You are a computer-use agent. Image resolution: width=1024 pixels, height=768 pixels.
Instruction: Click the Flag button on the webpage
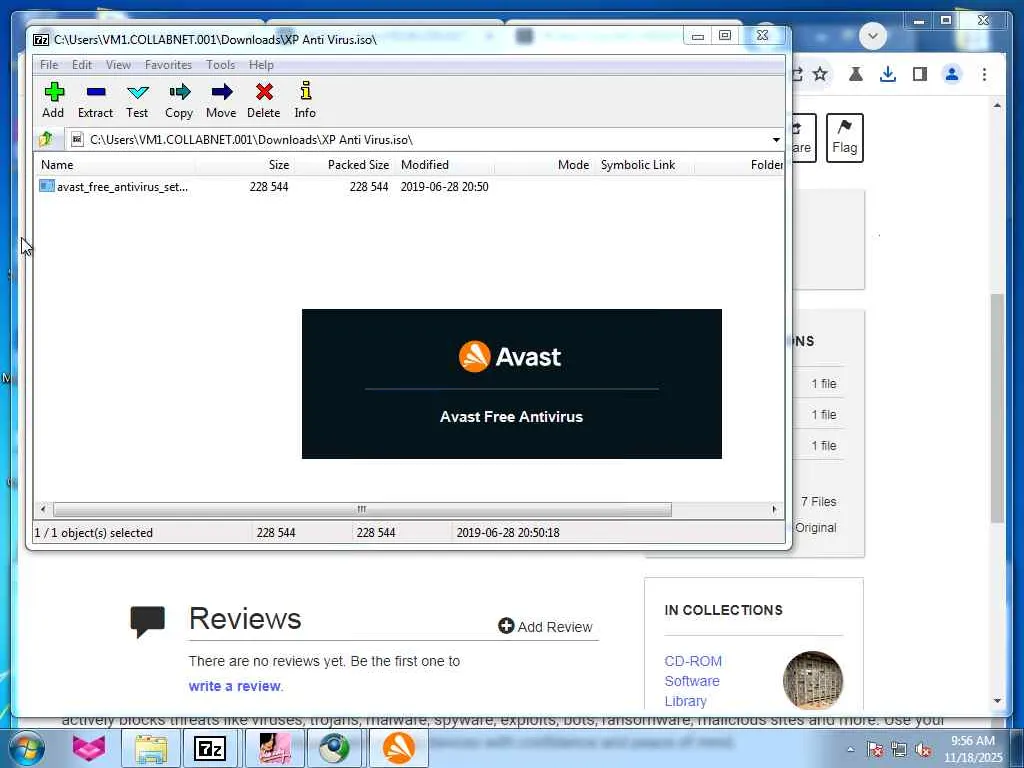(844, 137)
